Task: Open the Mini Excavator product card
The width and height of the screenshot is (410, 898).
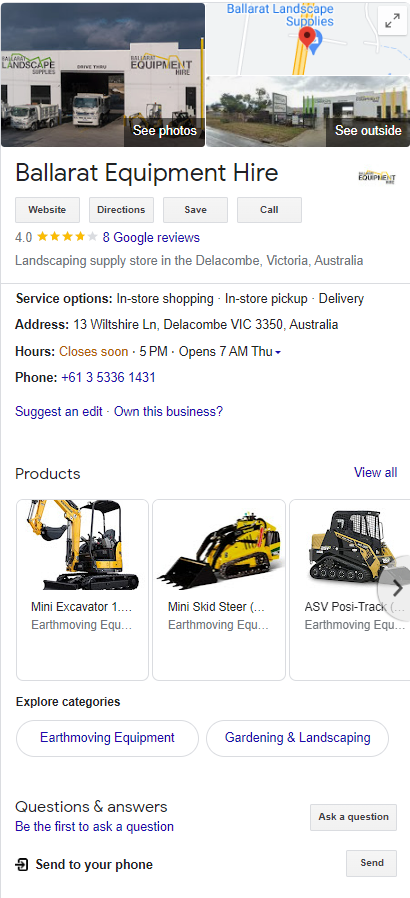Action: (82, 589)
